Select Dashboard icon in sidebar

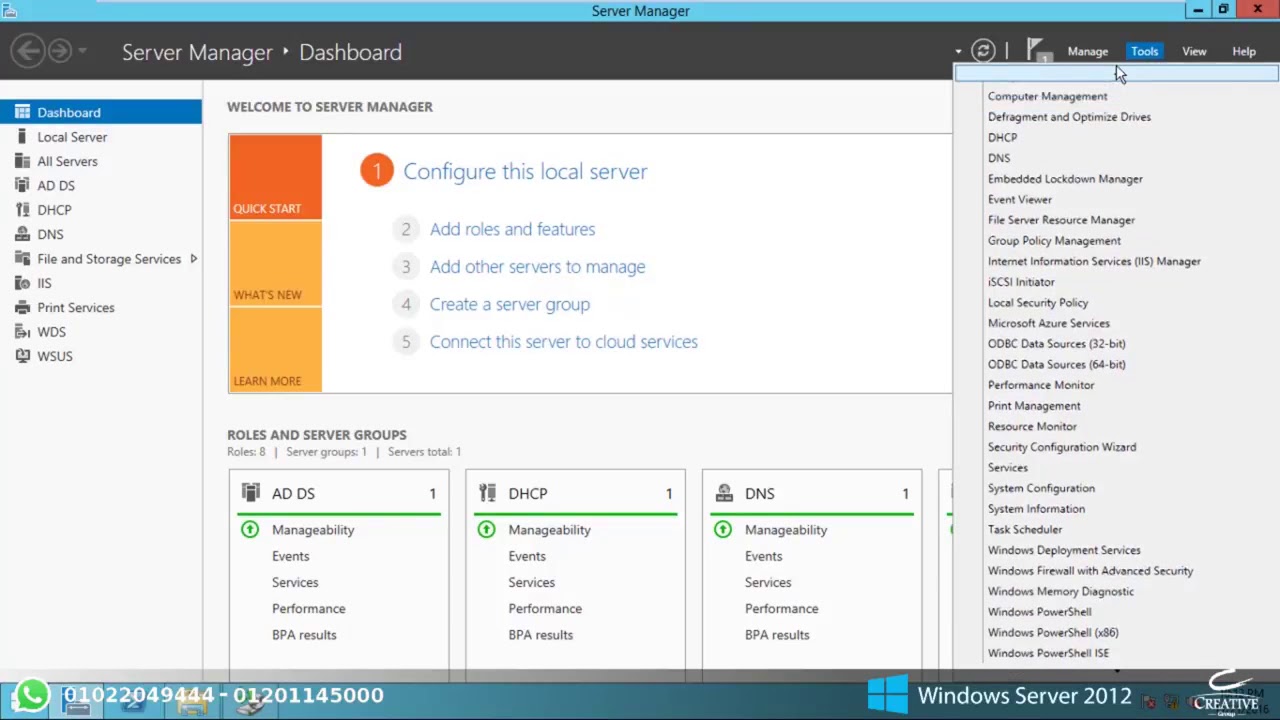[x=22, y=112]
